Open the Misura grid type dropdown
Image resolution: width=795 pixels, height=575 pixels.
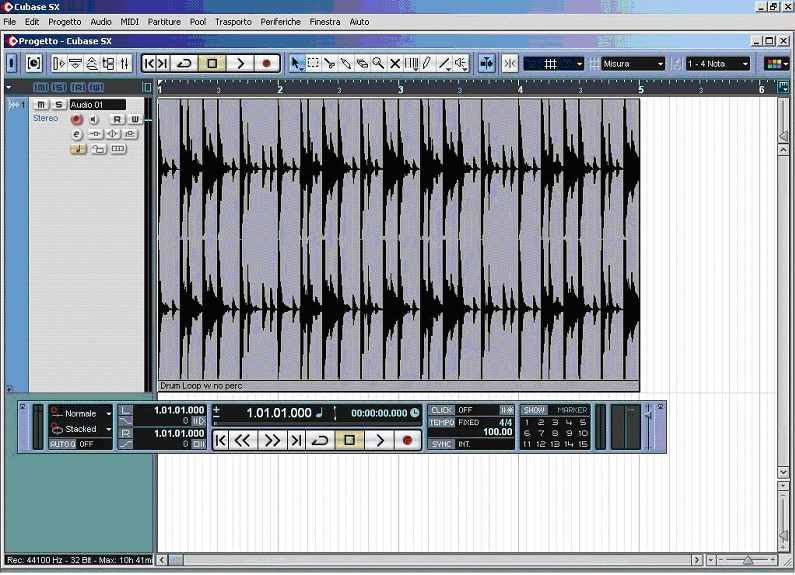pyautogui.click(x=633, y=63)
